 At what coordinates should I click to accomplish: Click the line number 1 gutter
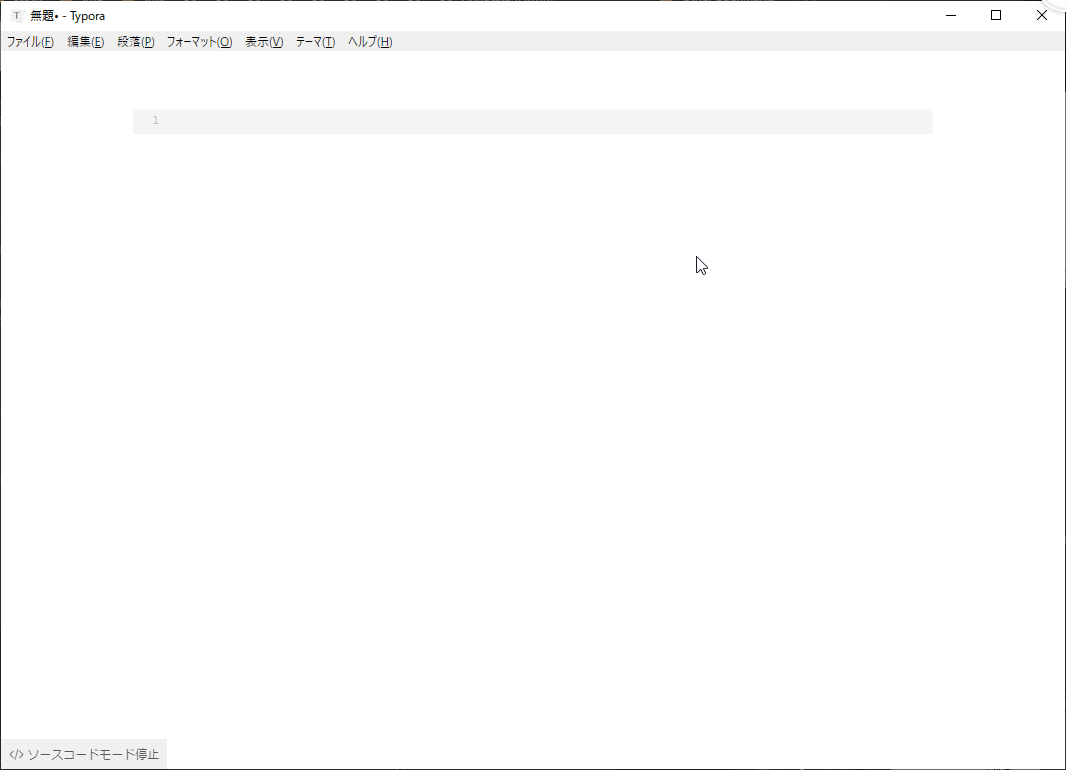click(155, 121)
